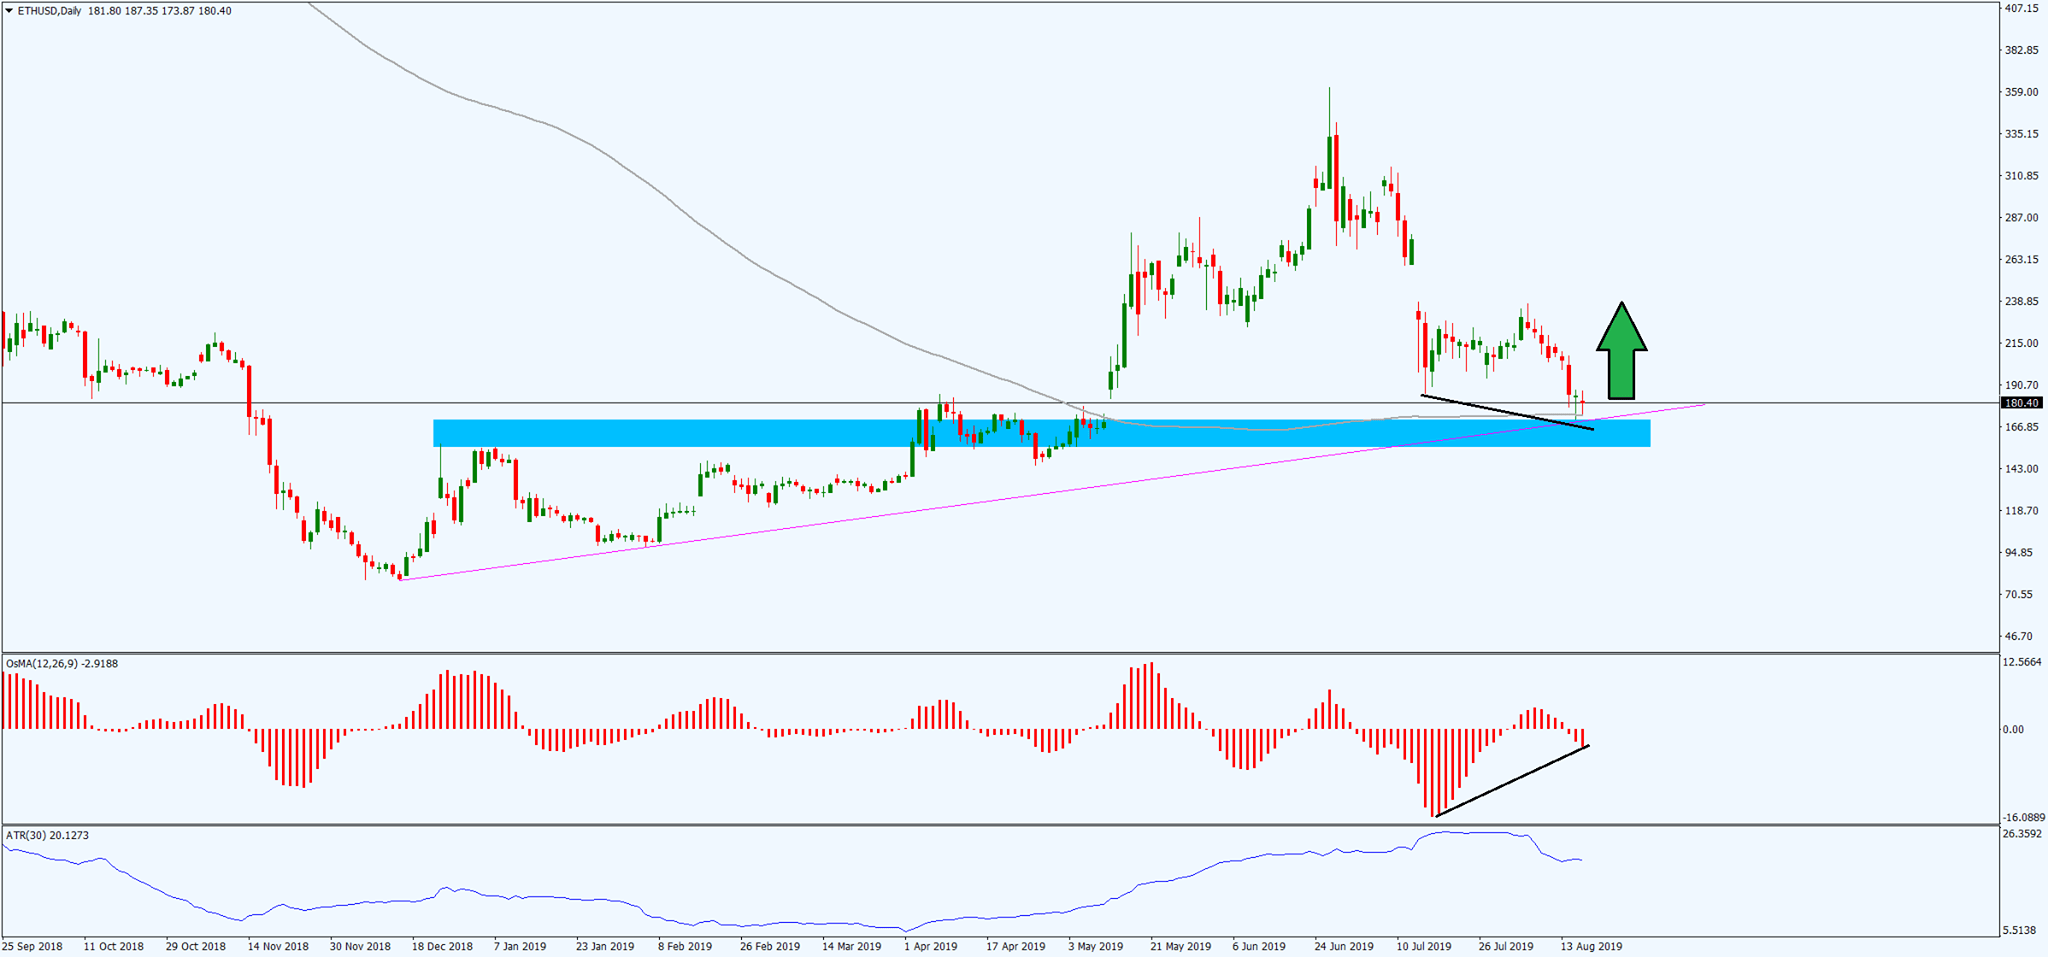2048x957 pixels.
Task: Click the 26 Feb 2019 date label
Action: click(770, 946)
